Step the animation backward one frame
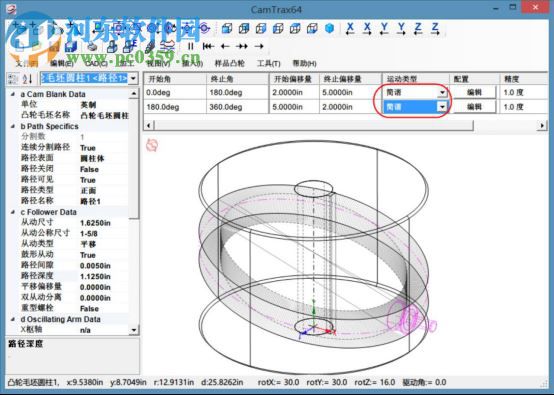The image size is (554, 395). coord(225,46)
